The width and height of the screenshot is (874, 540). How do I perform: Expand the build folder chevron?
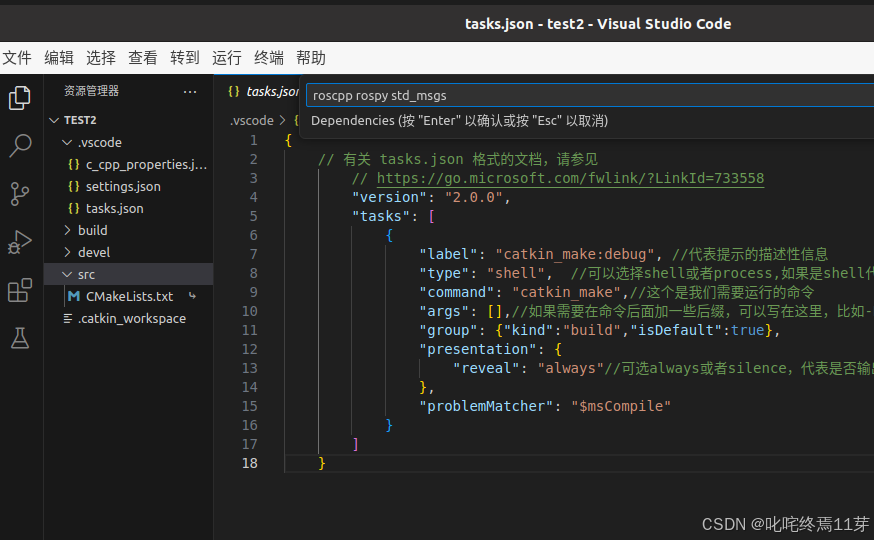pos(67,230)
